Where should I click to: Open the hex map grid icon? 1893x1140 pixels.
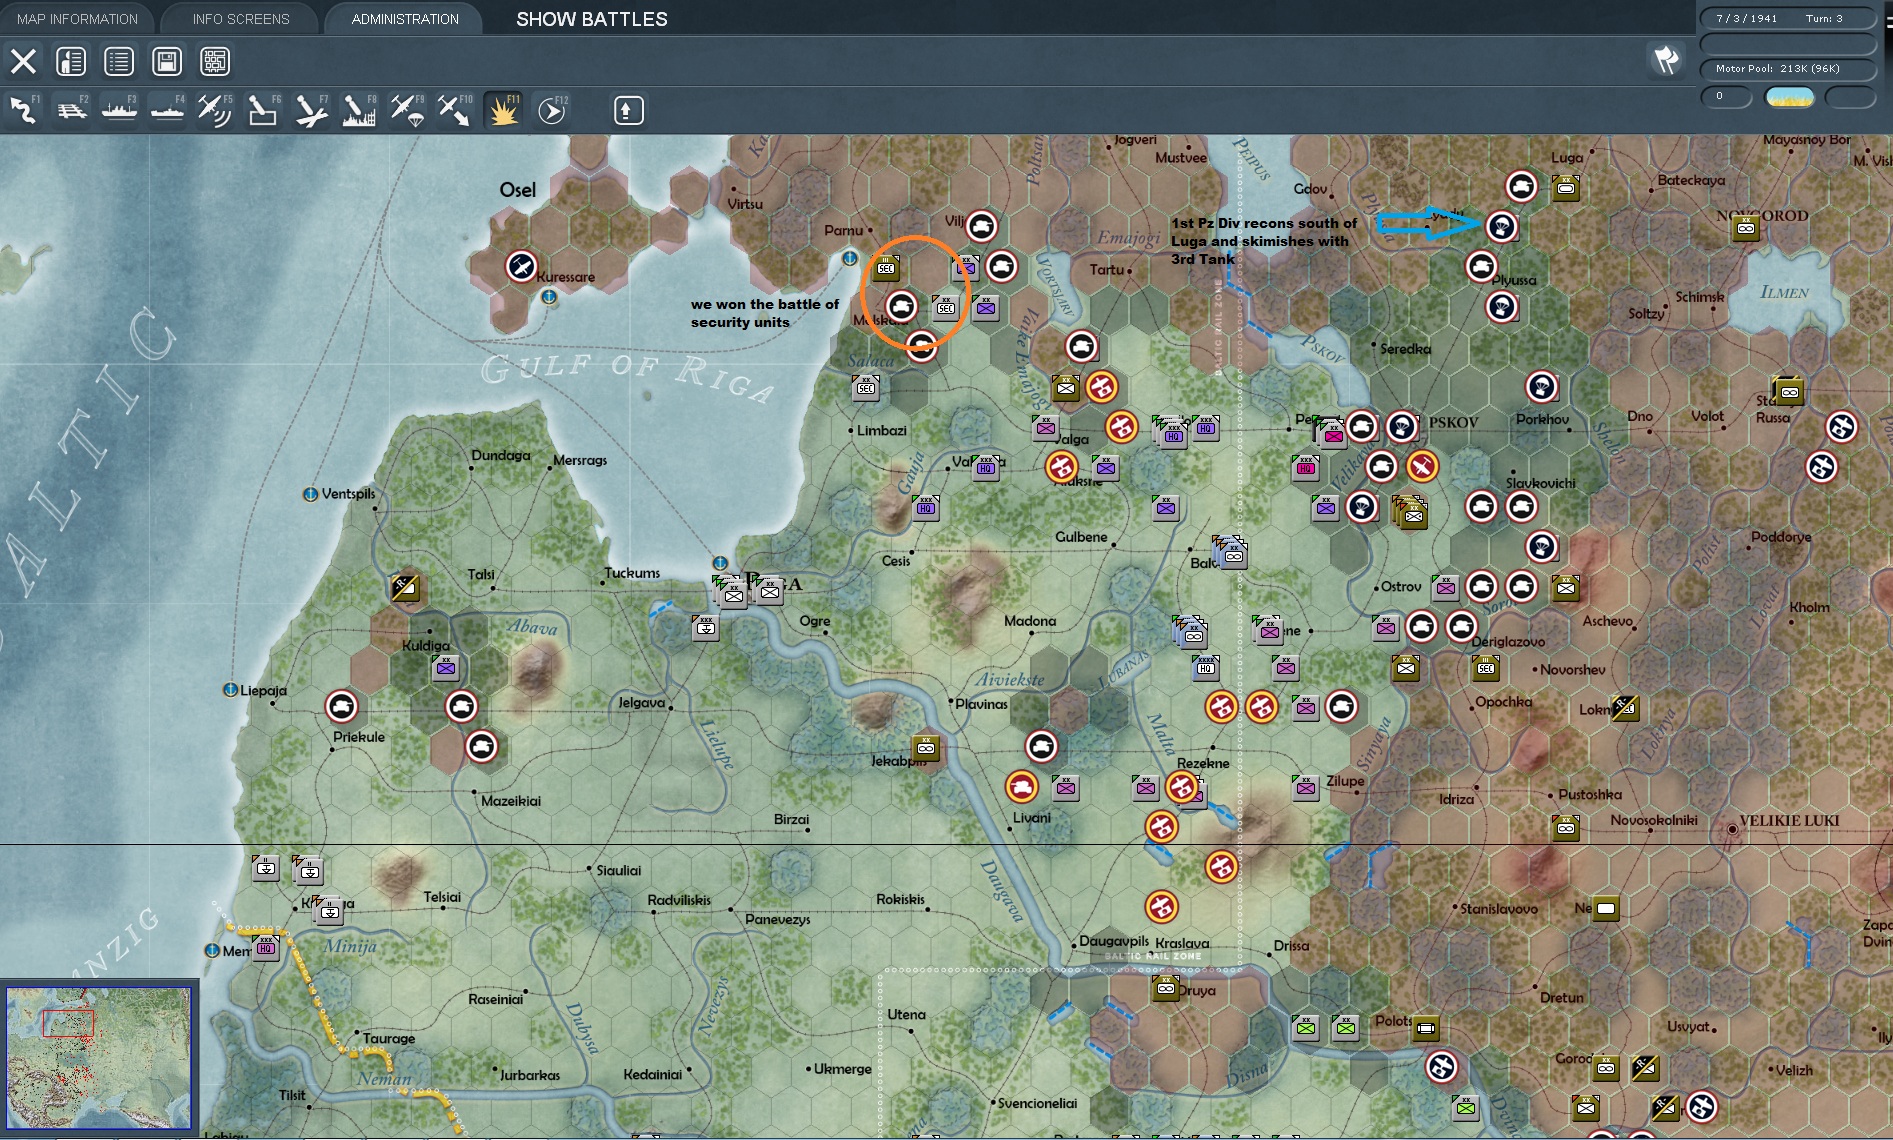click(x=215, y=62)
